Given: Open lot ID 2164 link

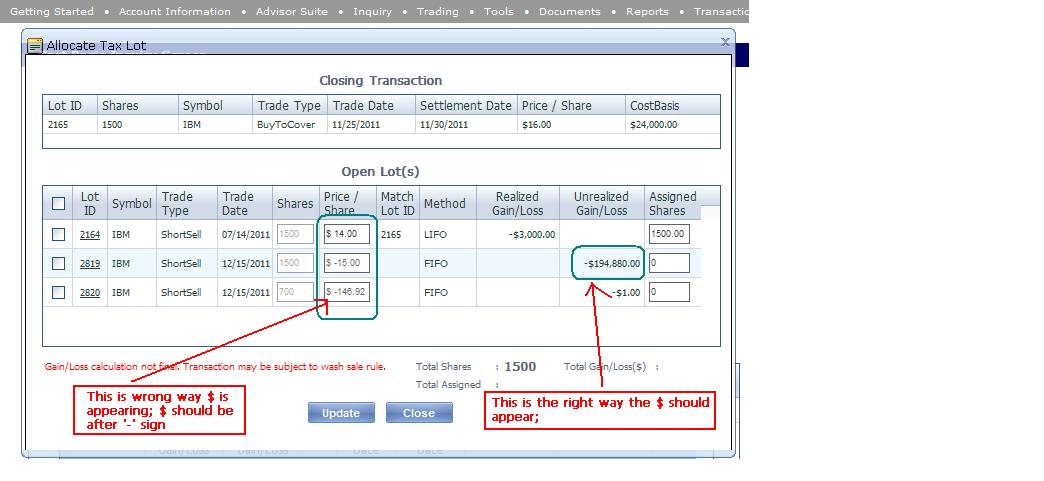Looking at the screenshot, I should (x=90, y=235).
